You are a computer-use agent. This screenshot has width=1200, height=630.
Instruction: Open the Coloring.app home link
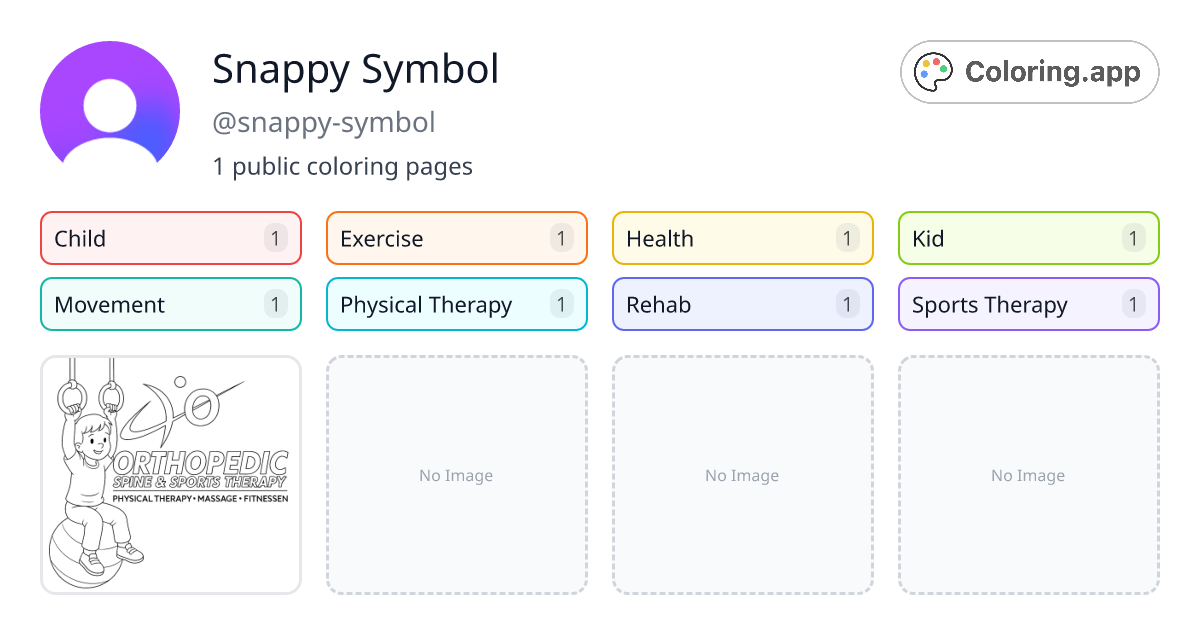pos(1029,71)
